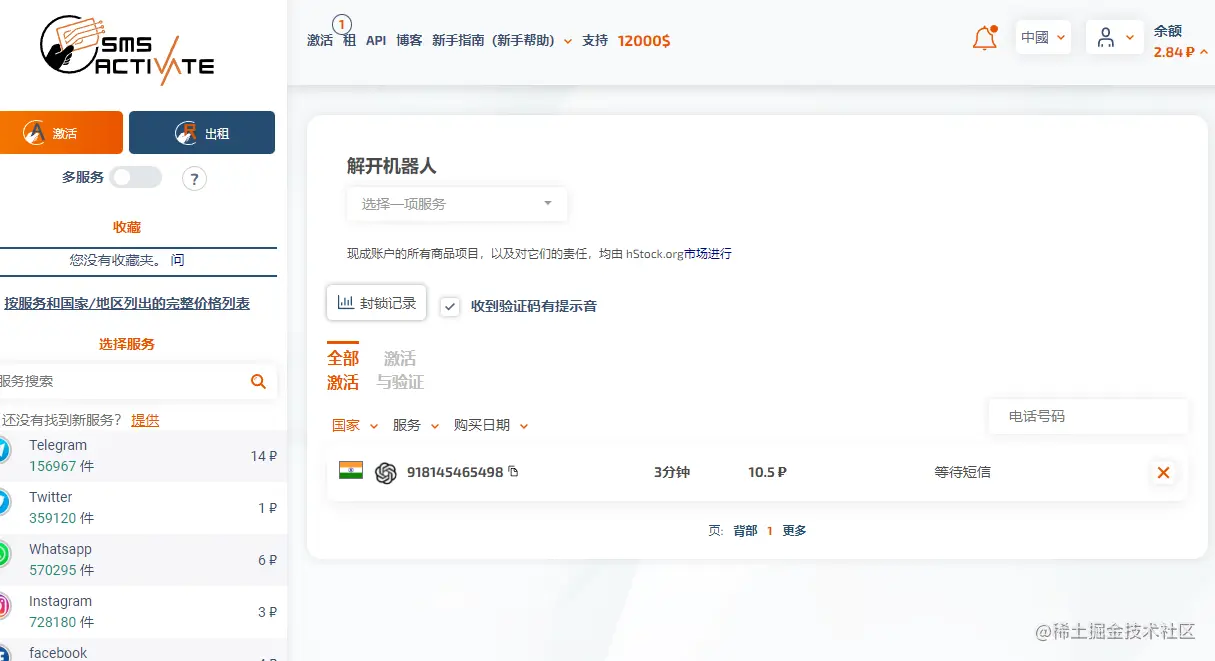Open hStock.org 市场进行 link
The image size is (1215, 661).
[708, 254]
